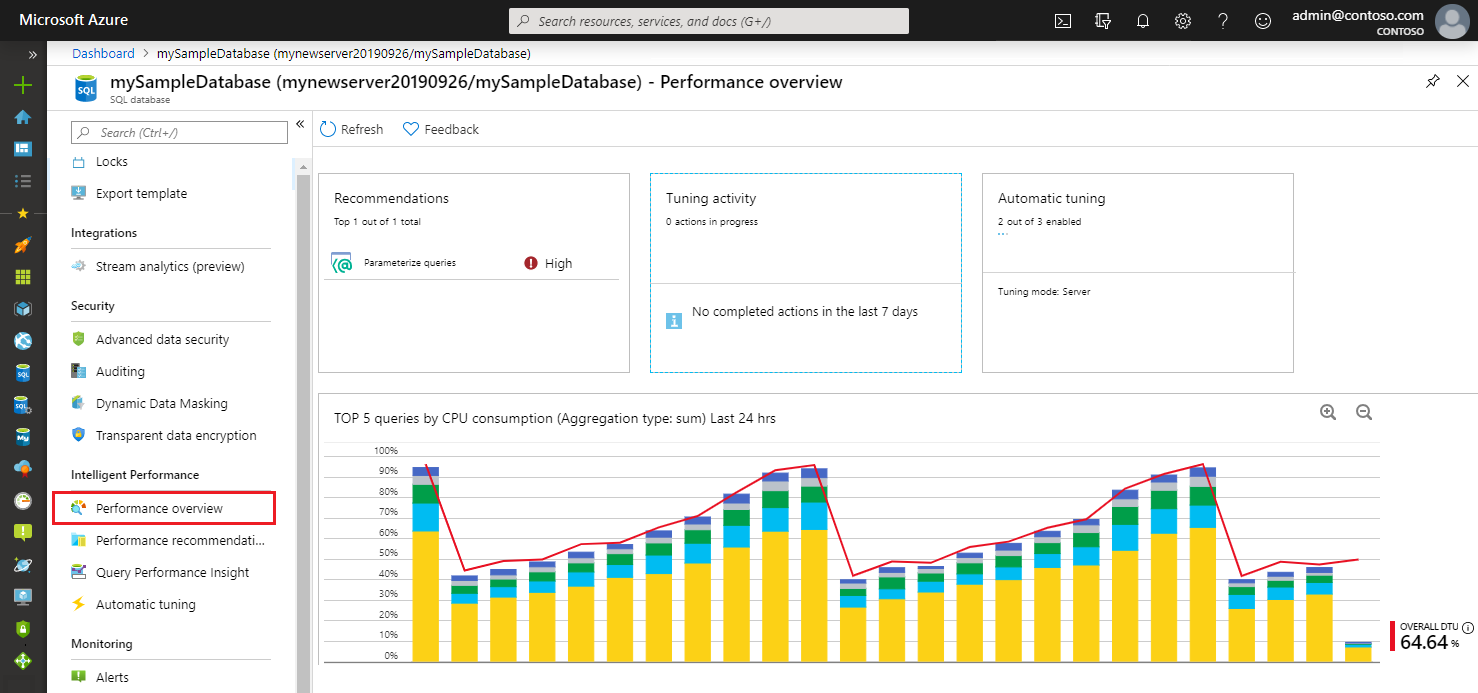Click Create a resource plus icon

(x=22, y=85)
